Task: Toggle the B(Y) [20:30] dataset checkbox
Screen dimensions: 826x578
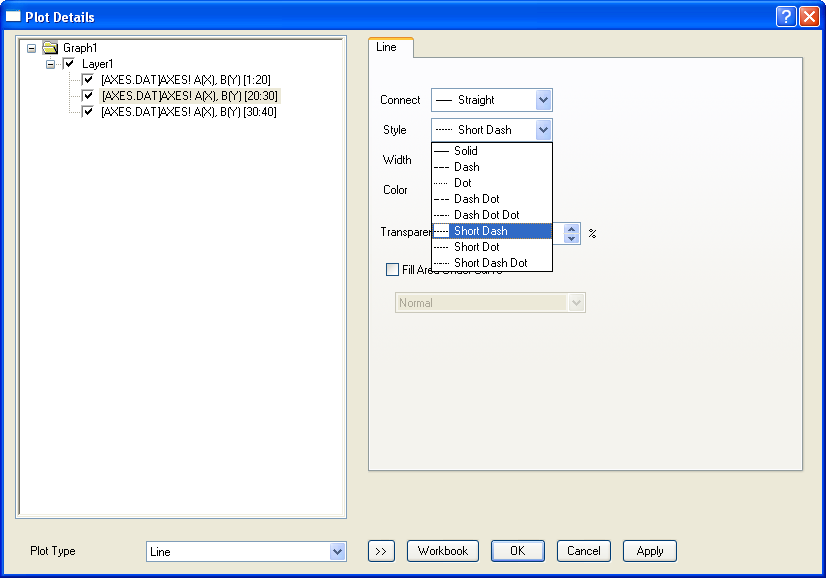Action: (x=88, y=95)
